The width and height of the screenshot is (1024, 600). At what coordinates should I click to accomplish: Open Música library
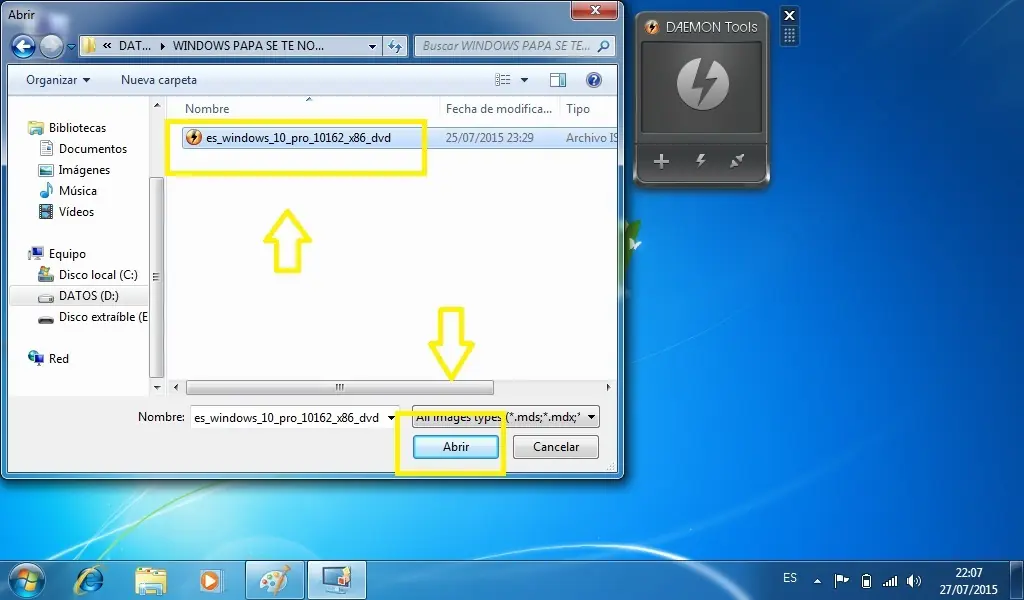tap(78, 191)
